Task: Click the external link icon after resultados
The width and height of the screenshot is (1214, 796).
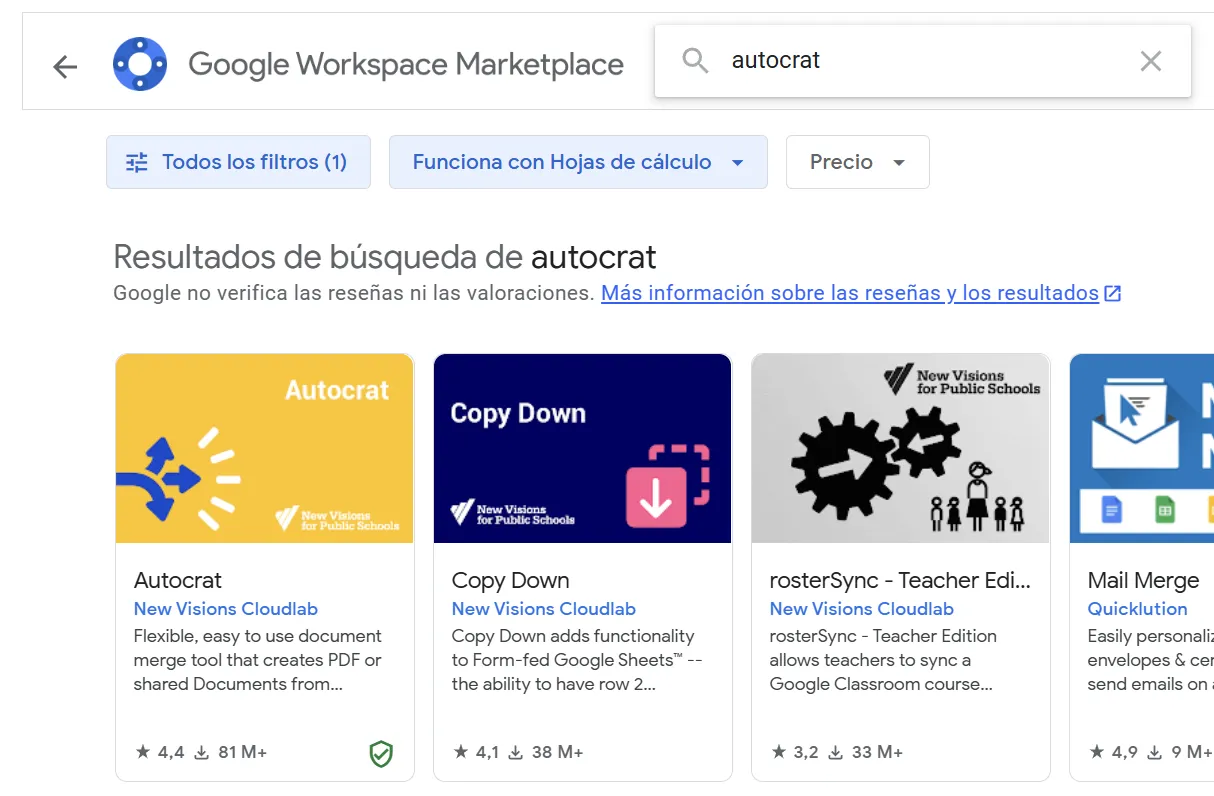Action: coord(1112,294)
